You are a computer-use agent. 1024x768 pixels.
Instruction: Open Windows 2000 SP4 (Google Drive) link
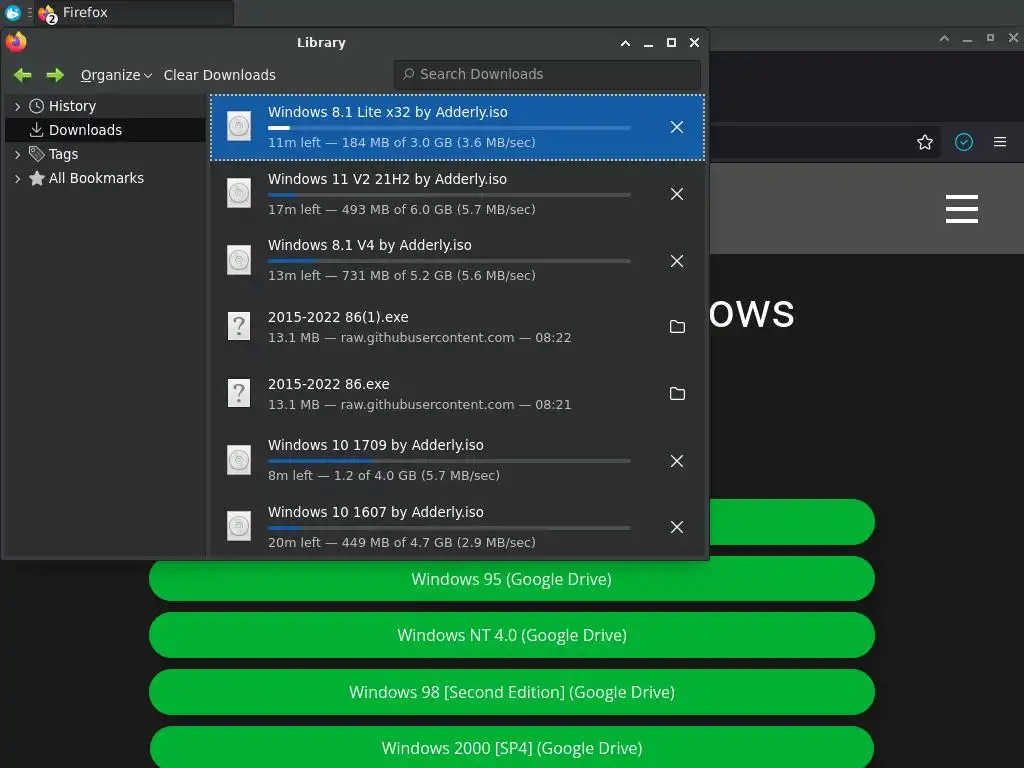[512, 748]
